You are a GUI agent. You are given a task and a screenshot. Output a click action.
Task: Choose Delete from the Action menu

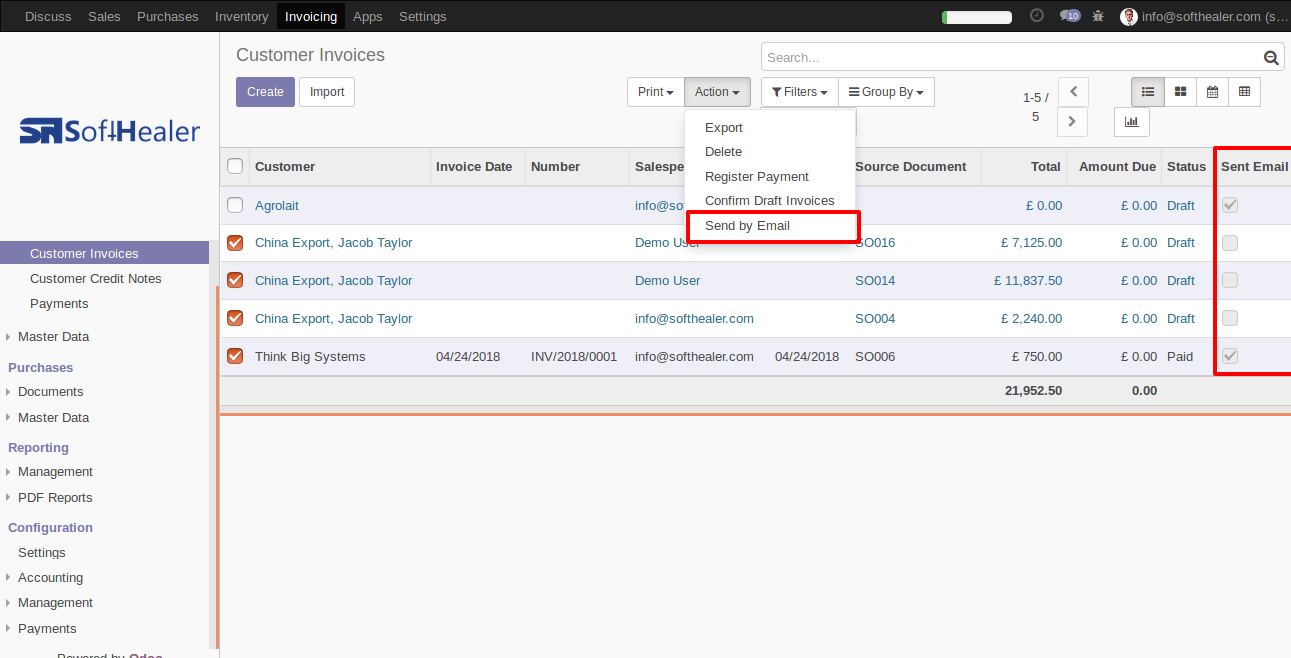(770, 152)
